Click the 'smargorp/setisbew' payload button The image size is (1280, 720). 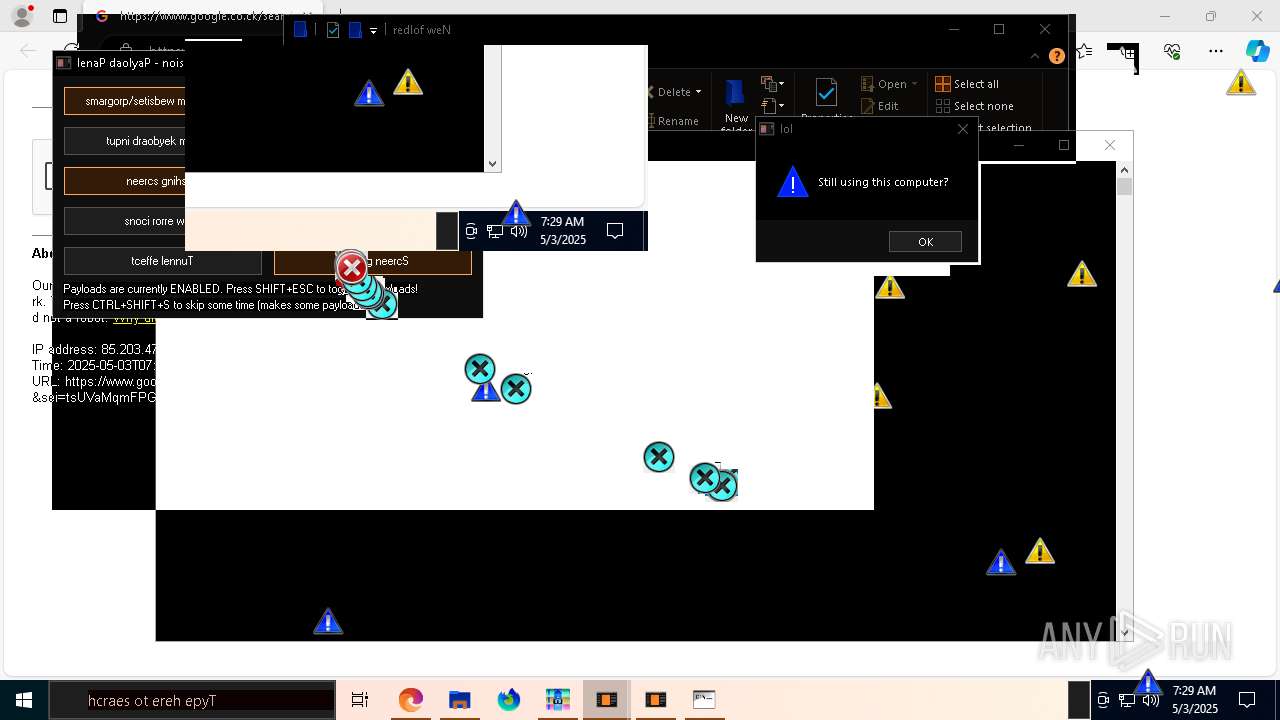pyautogui.click(x=125, y=101)
